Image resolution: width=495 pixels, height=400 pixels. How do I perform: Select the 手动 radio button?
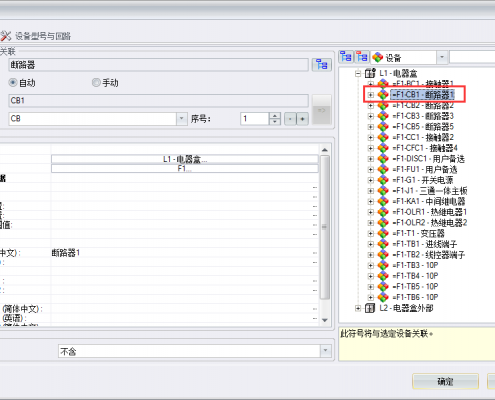(96, 82)
